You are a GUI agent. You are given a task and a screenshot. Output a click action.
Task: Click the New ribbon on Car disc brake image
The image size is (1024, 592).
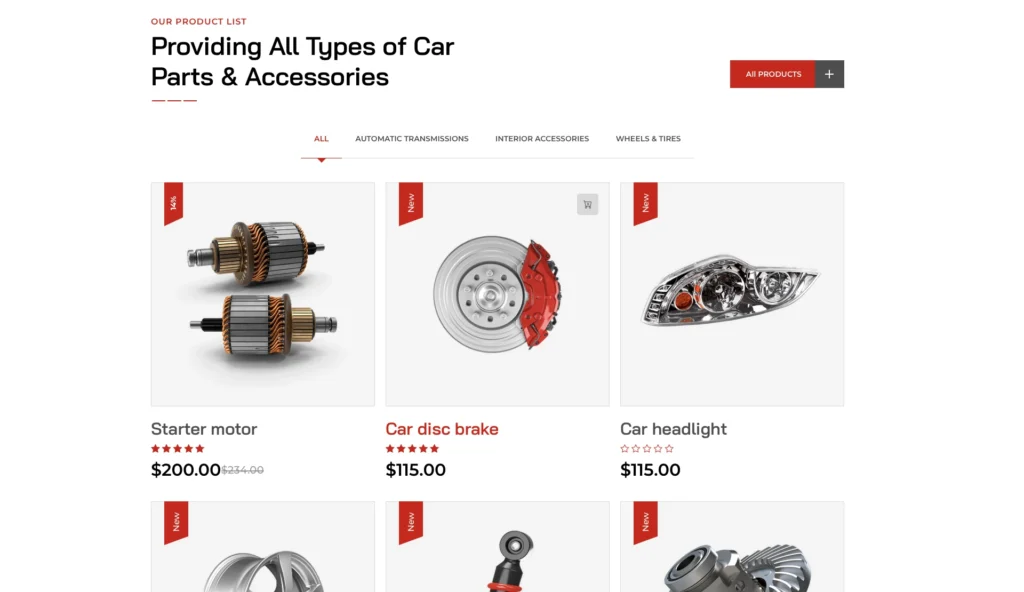point(411,203)
